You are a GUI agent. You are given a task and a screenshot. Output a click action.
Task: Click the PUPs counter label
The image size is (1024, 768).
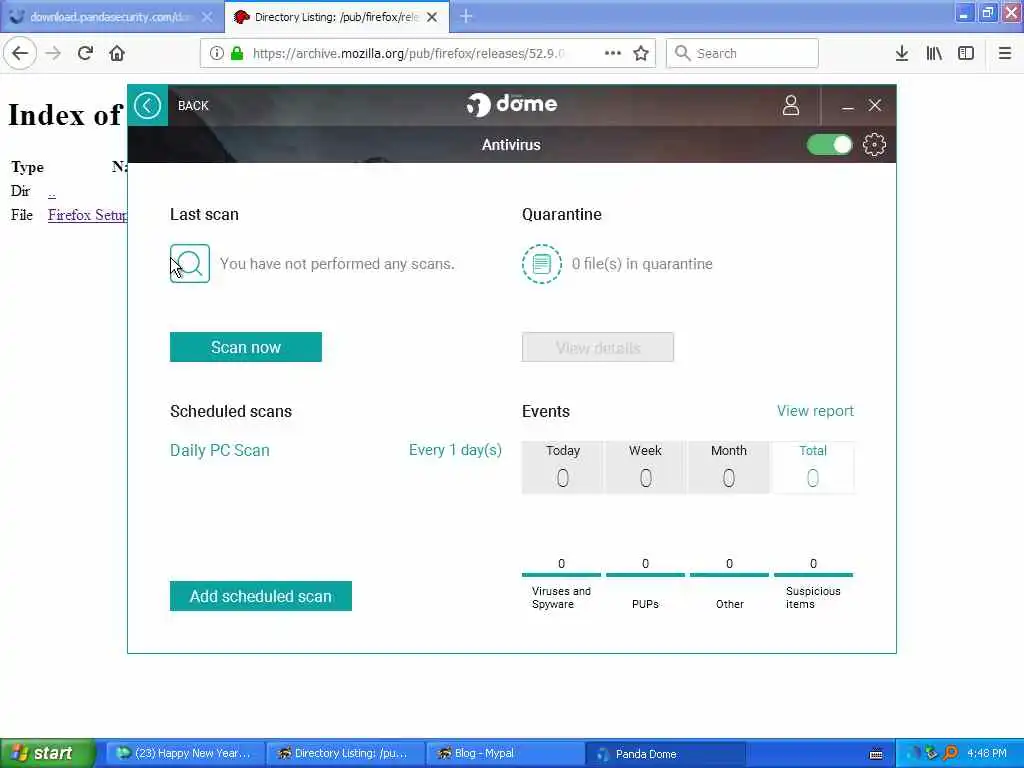645,604
